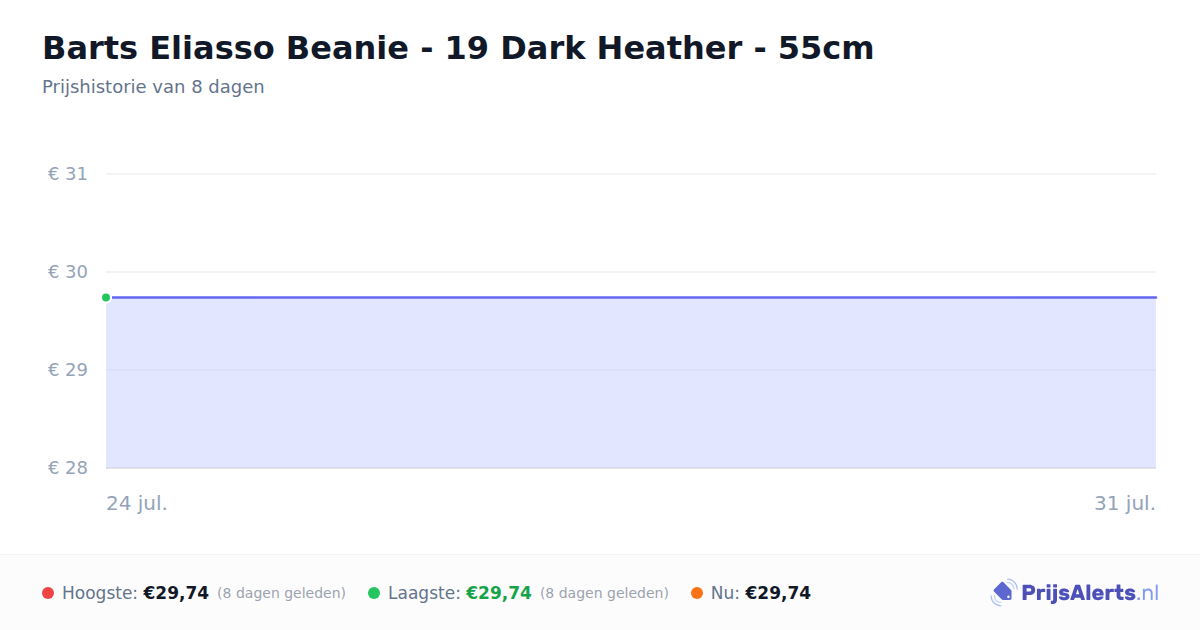
Task: Click the orange Nu indicator dot
Action: 697,593
